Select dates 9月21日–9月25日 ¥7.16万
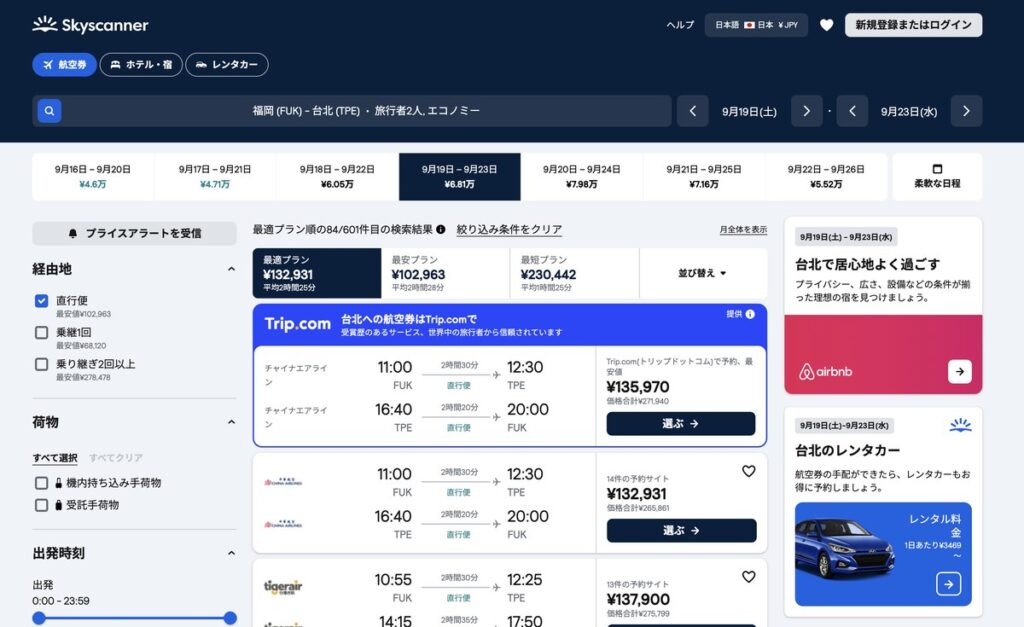The height and width of the screenshot is (627, 1024). point(703,176)
